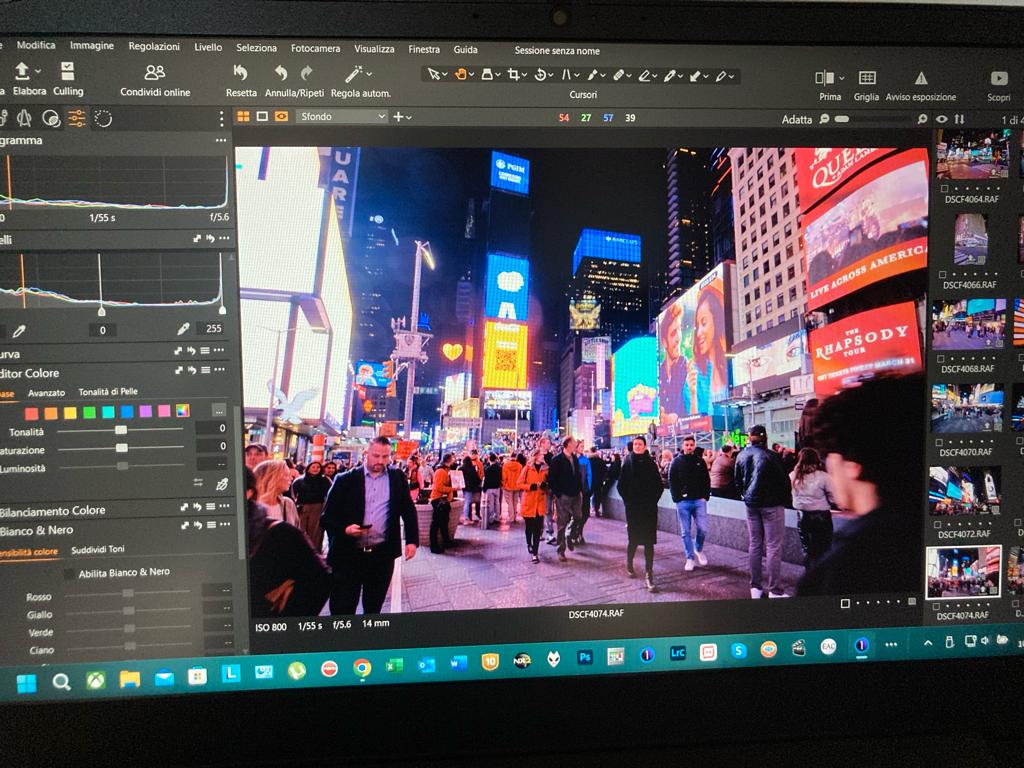This screenshot has height=768, width=1024.
Task: Click the zoom-in magnifier right of zoom slider
Action: coord(922,119)
